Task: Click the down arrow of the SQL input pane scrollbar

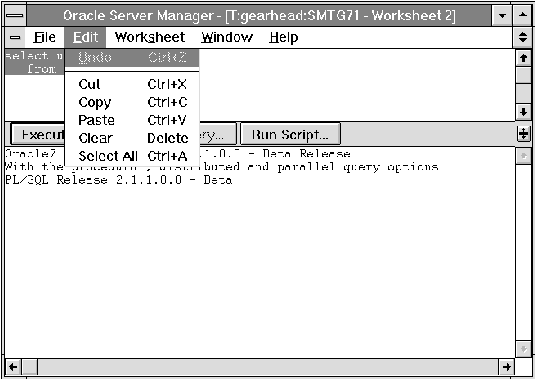Action: (523, 112)
